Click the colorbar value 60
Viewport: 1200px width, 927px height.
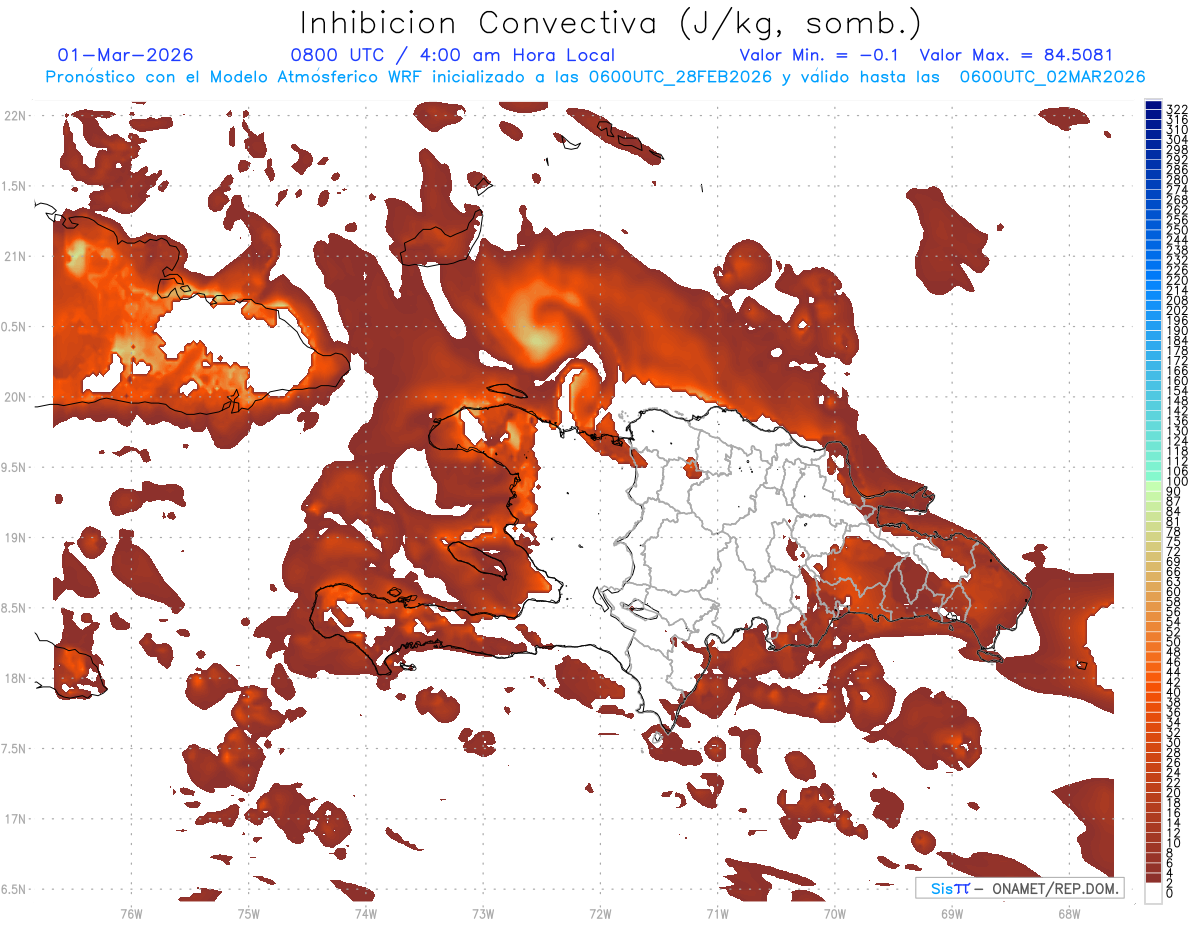coord(1174,591)
